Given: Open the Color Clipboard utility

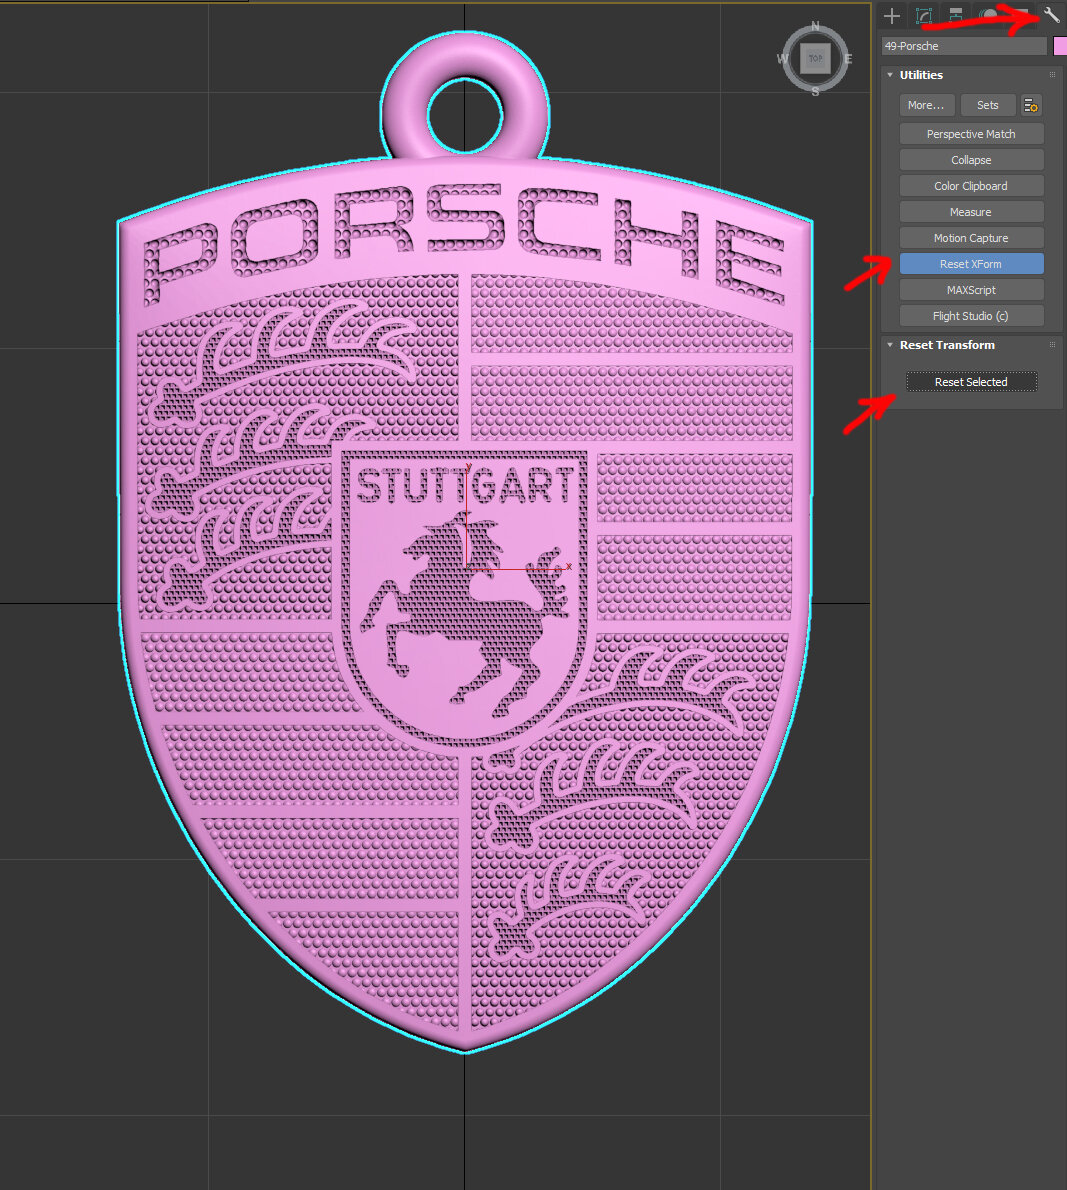Looking at the screenshot, I should [971, 186].
